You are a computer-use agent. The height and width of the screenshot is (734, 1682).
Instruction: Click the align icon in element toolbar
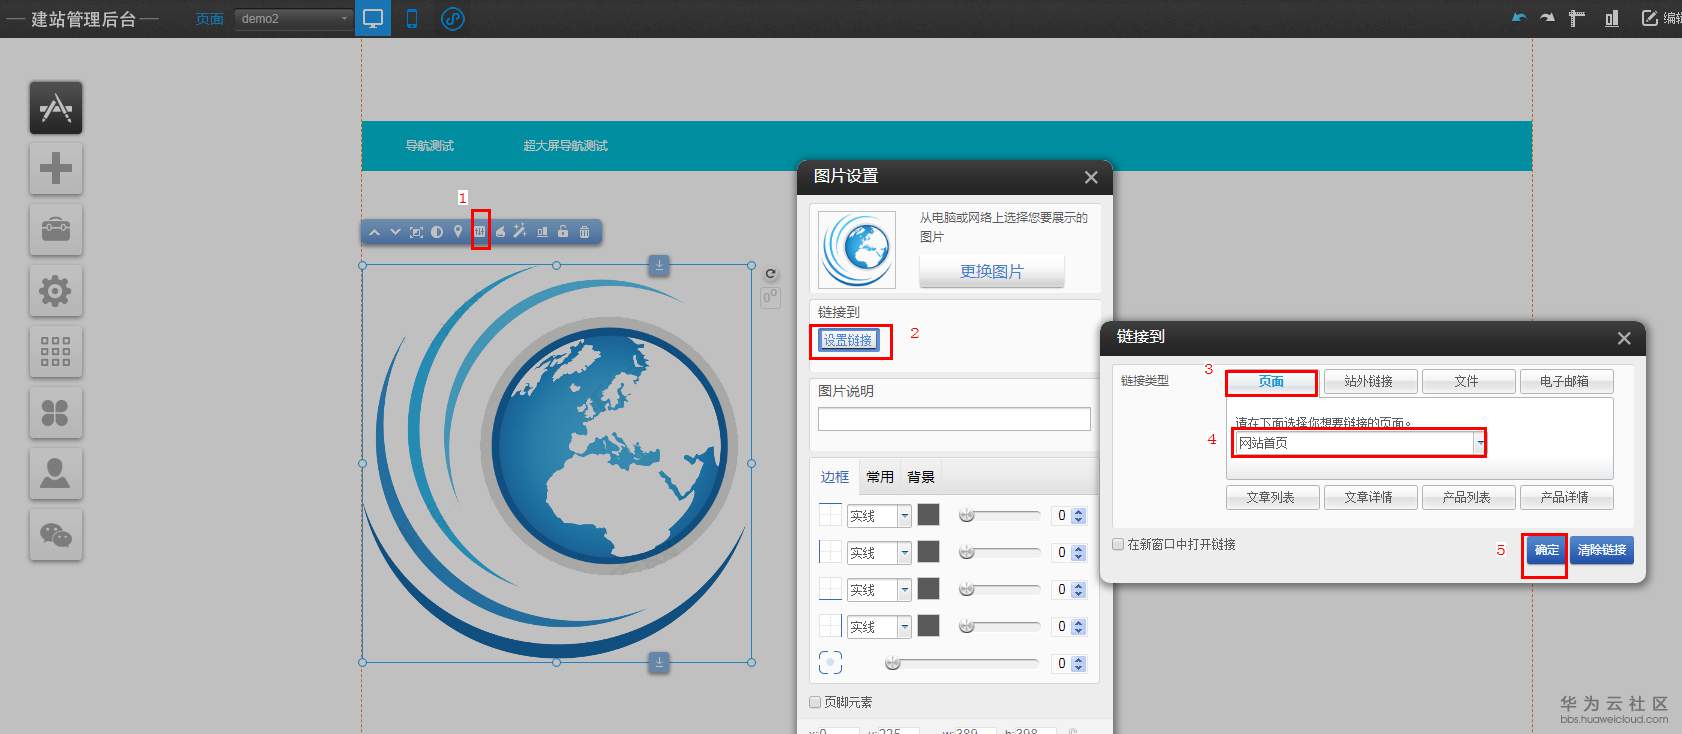click(542, 232)
